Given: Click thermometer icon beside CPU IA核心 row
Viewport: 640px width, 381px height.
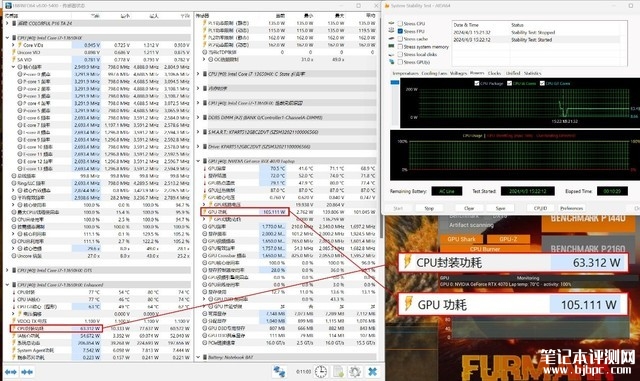Looking at the screenshot, I should (x=14, y=299).
